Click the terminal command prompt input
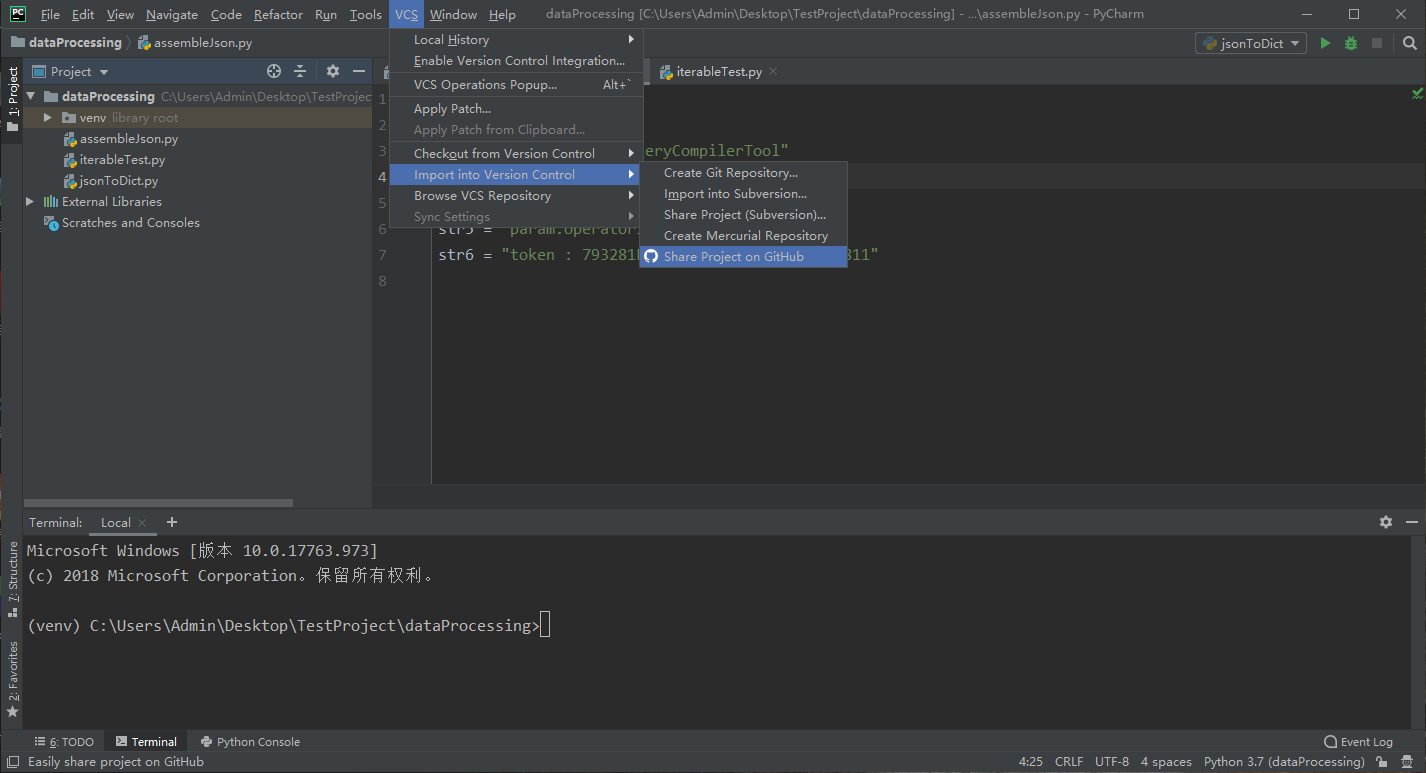1426x773 pixels. tap(545, 625)
